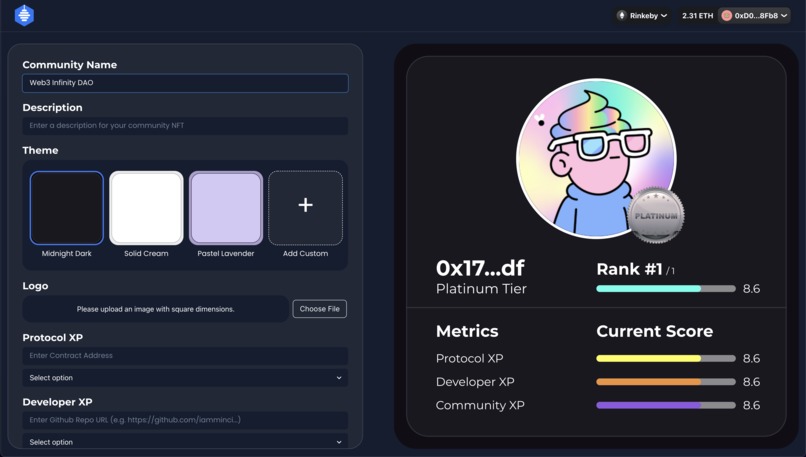The height and width of the screenshot is (457, 806).
Task: Click the Rank #1 heading
Action: (x=630, y=269)
